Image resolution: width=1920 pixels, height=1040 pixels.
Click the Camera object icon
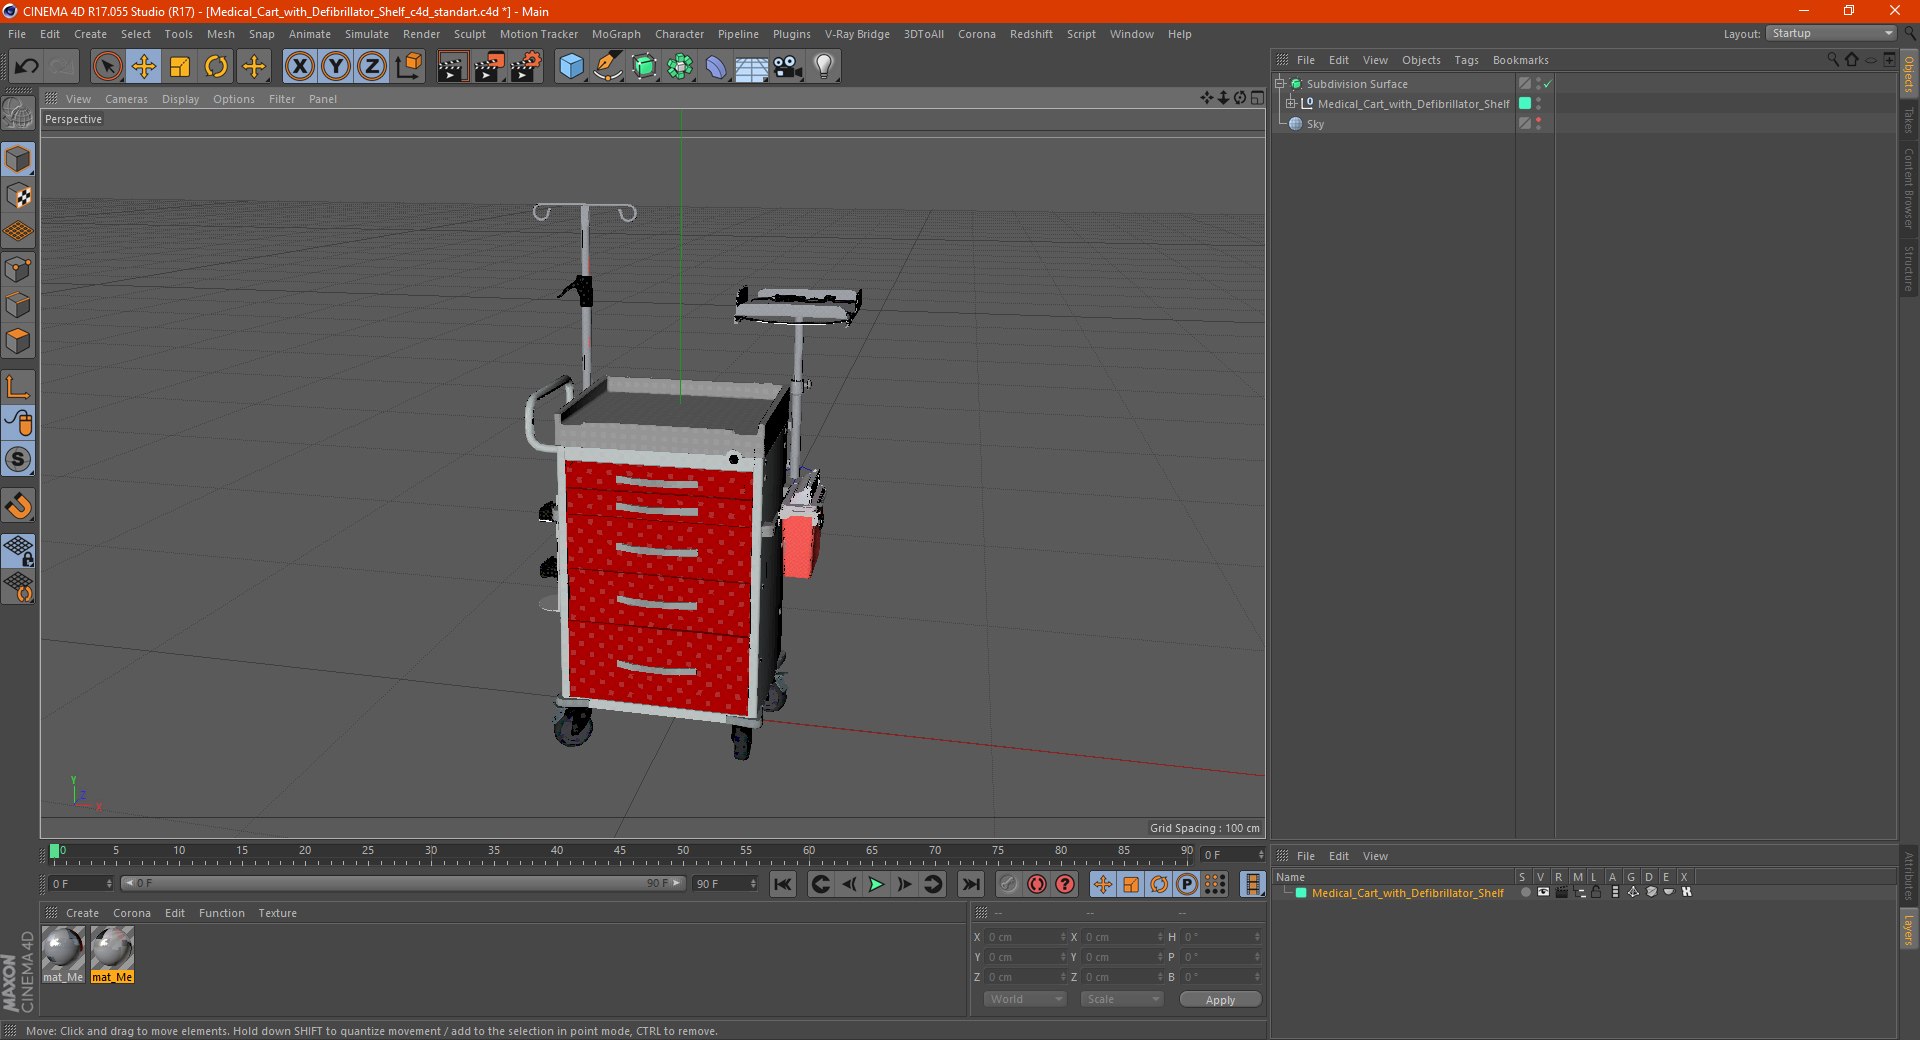coord(788,67)
